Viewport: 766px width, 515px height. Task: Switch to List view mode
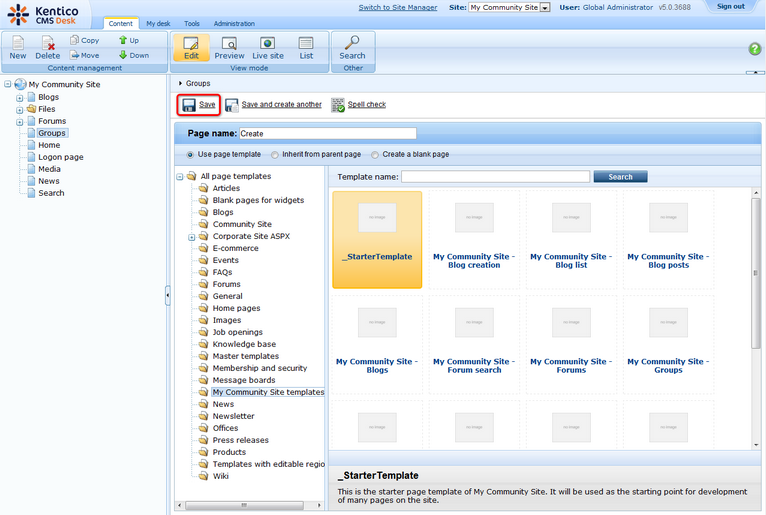coord(306,48)
